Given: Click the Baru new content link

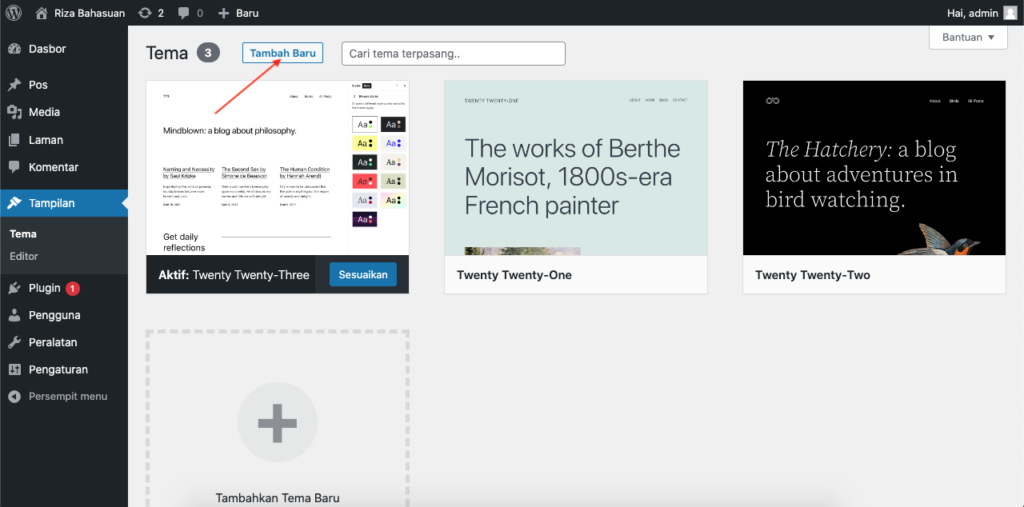Looking at the screenshot, I should (x=248, y=12).
